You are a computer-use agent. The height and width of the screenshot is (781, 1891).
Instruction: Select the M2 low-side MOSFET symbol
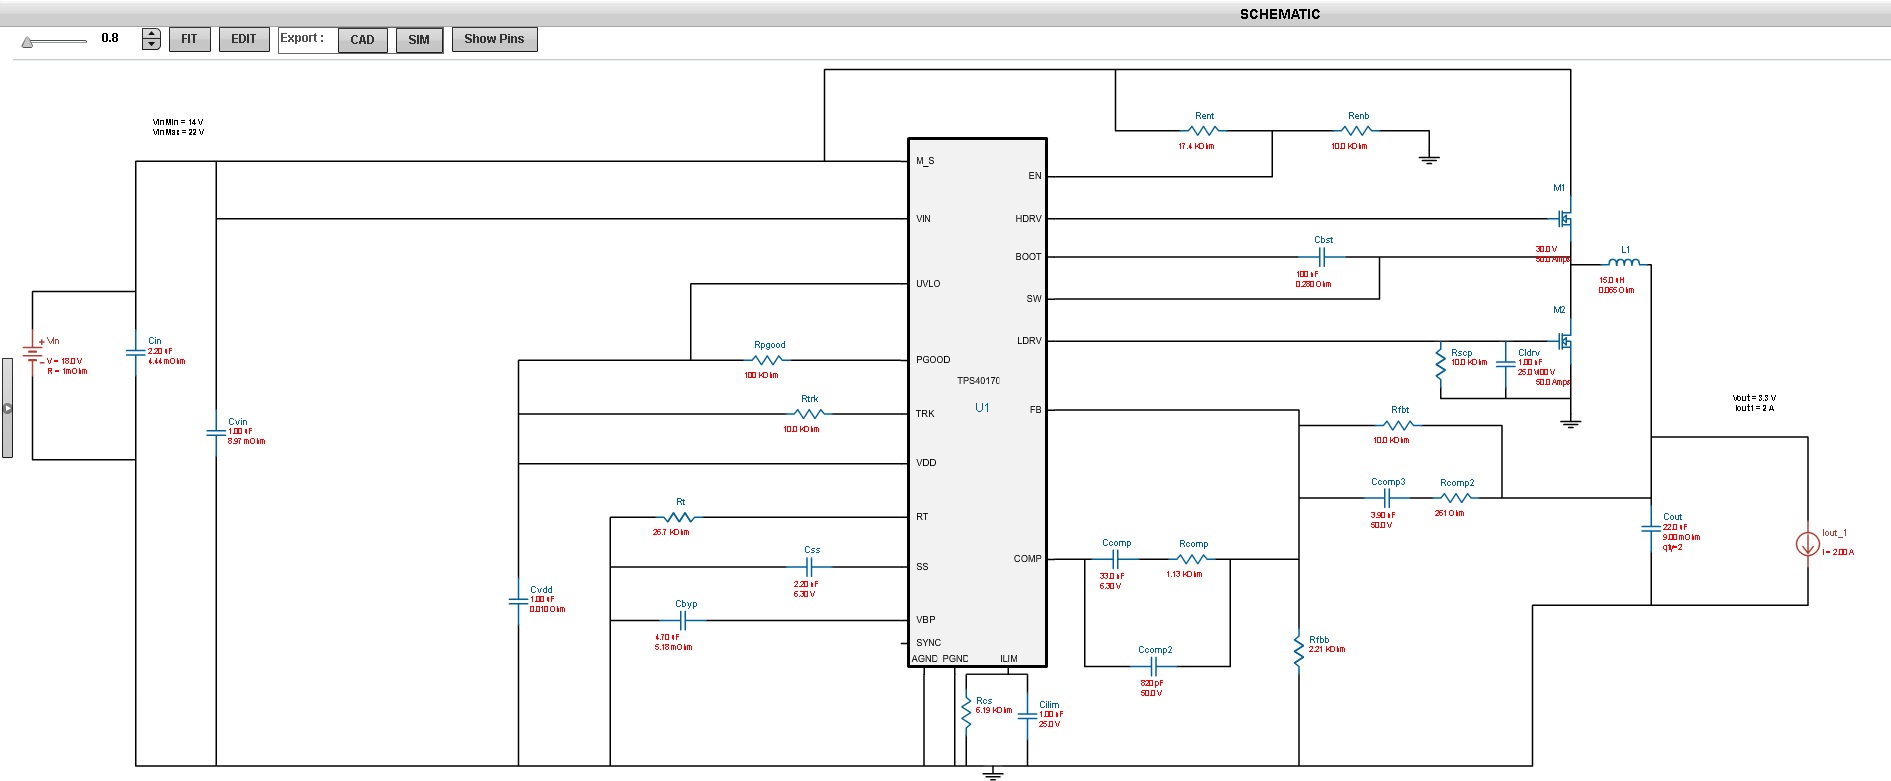click(x=1564, y=341)
